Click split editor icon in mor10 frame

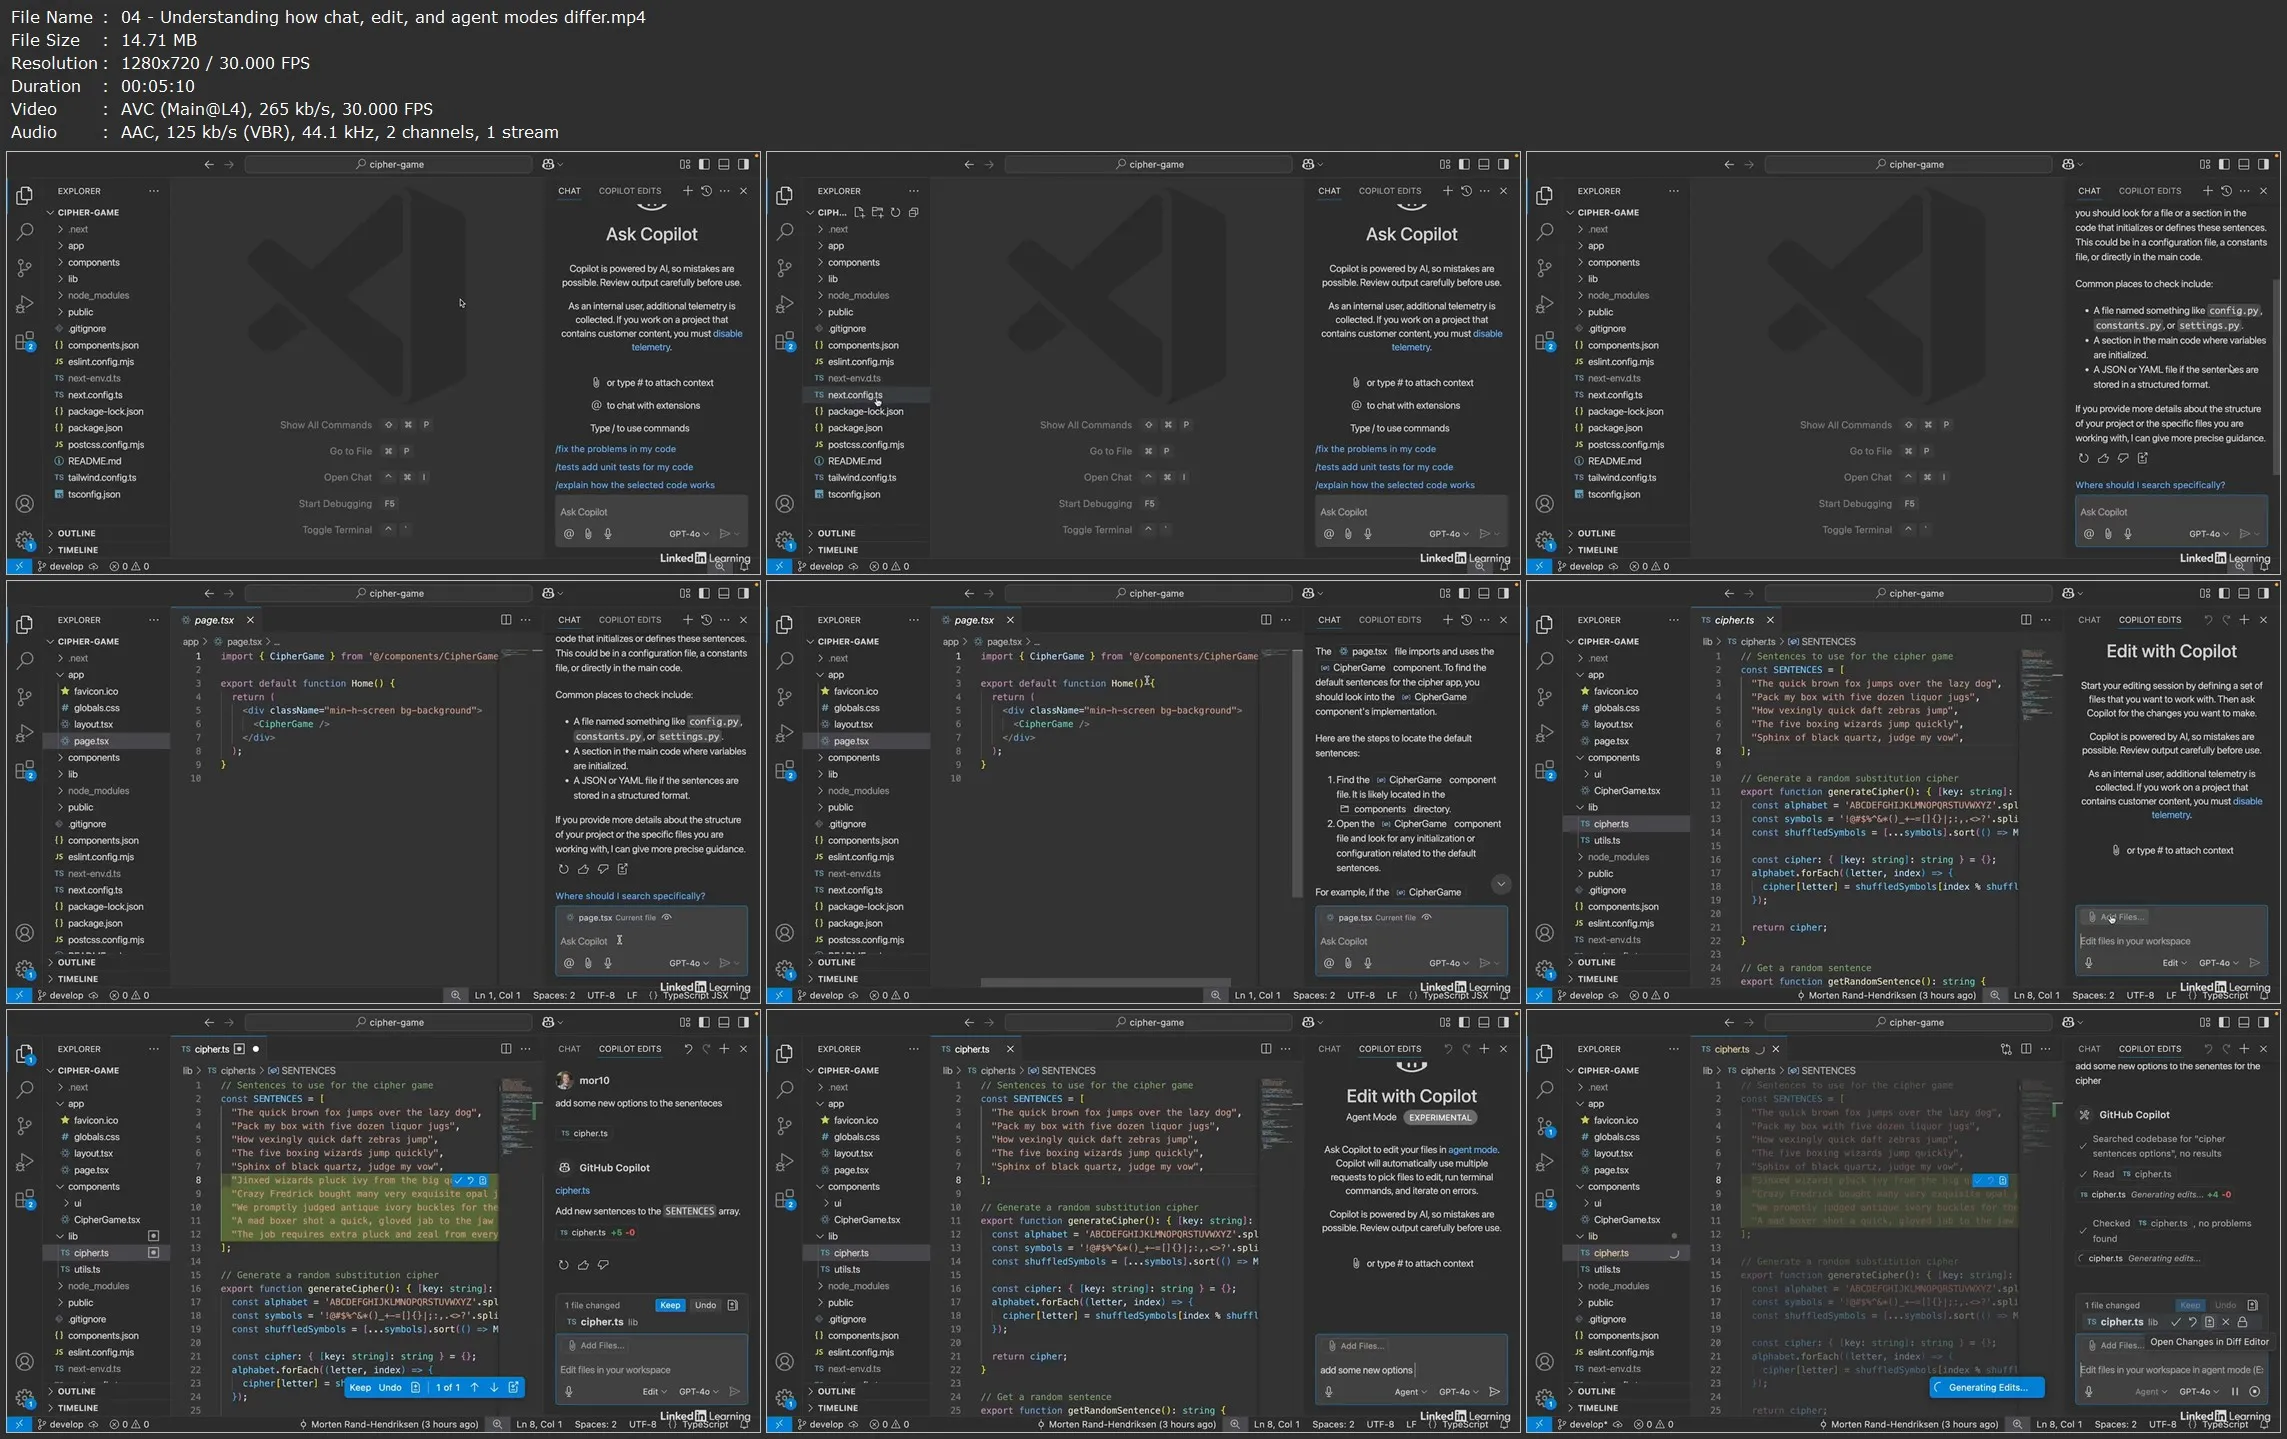506,1049
